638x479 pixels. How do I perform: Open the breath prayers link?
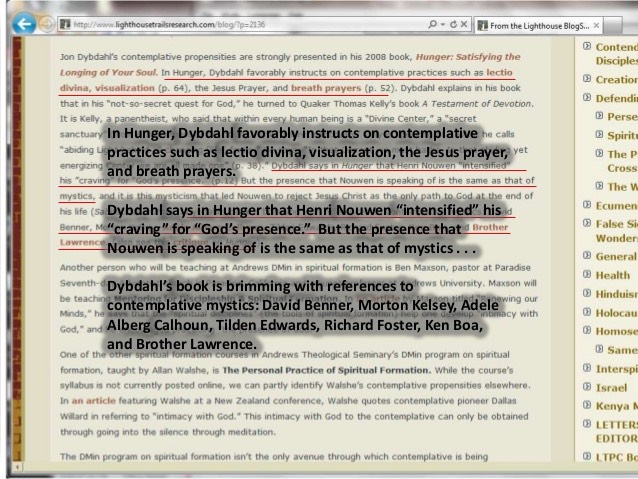(326, 88)
